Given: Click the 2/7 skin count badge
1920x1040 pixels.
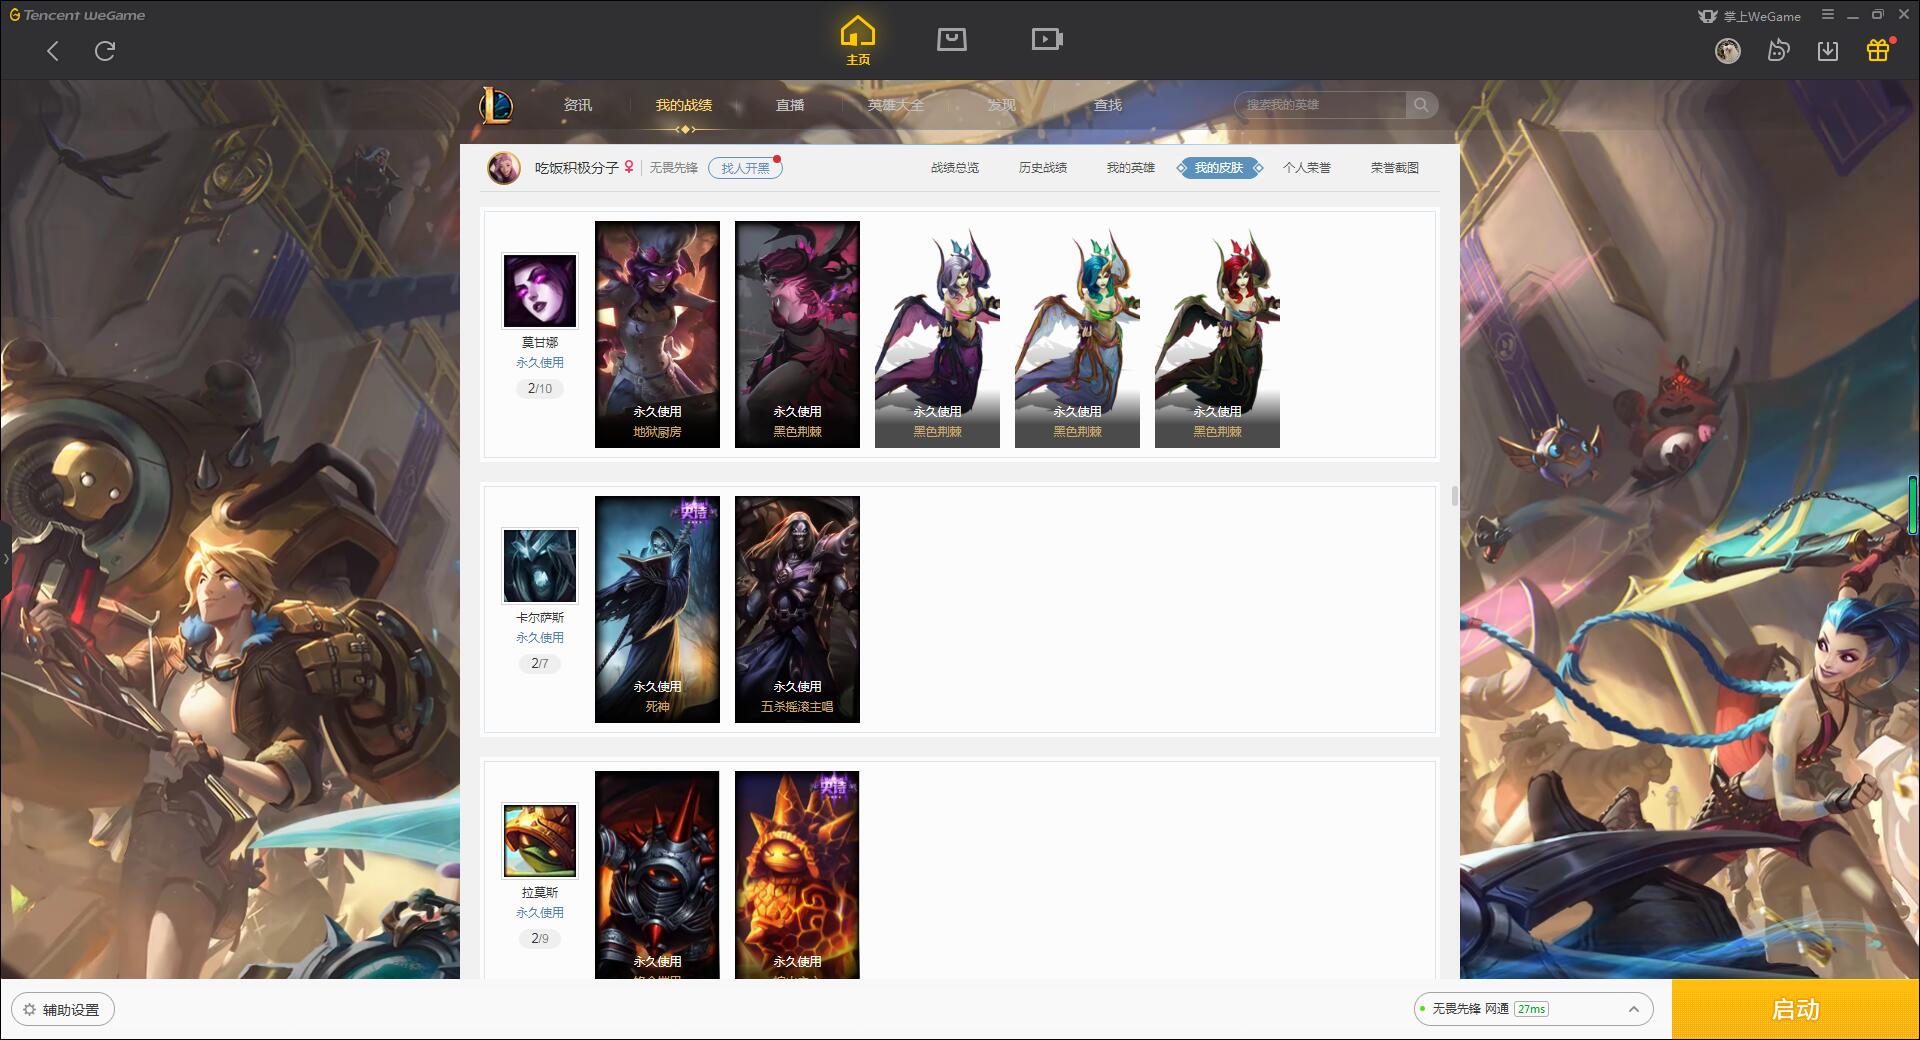Looking at the screenshot, I should (540, 663).
